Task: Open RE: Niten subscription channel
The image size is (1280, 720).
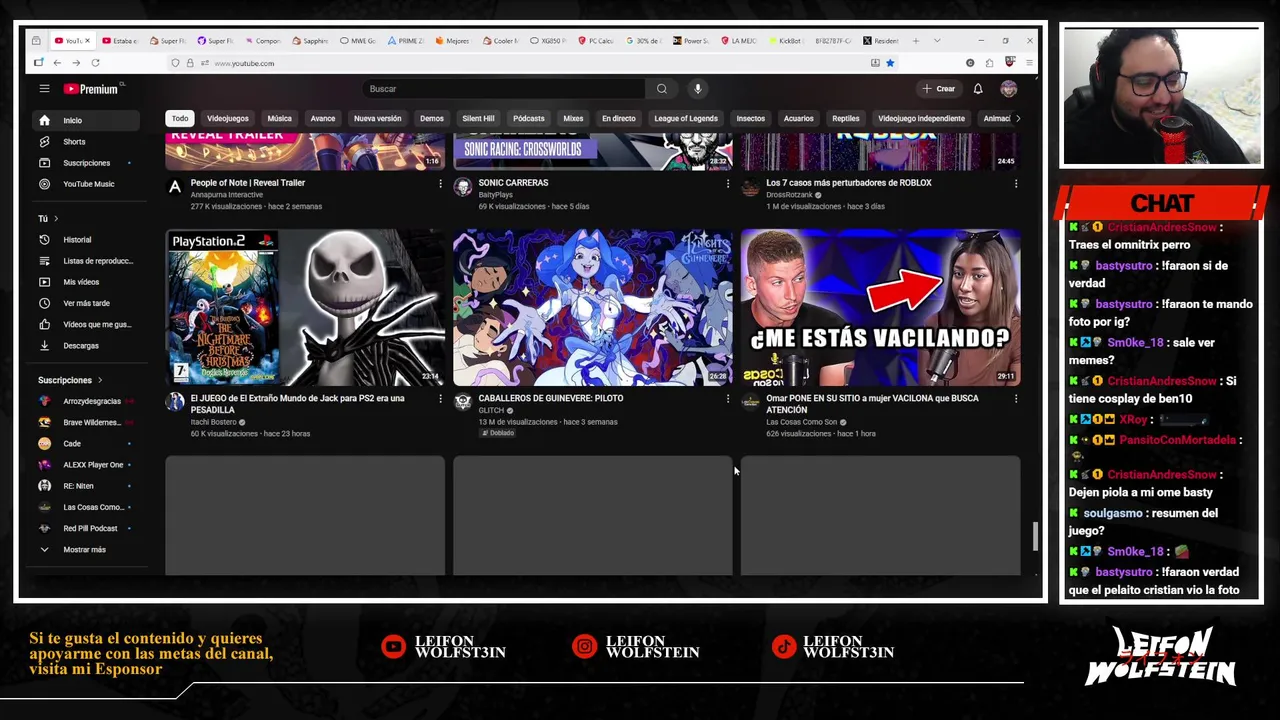Action: pyautogui.click(x=87, y=486)
